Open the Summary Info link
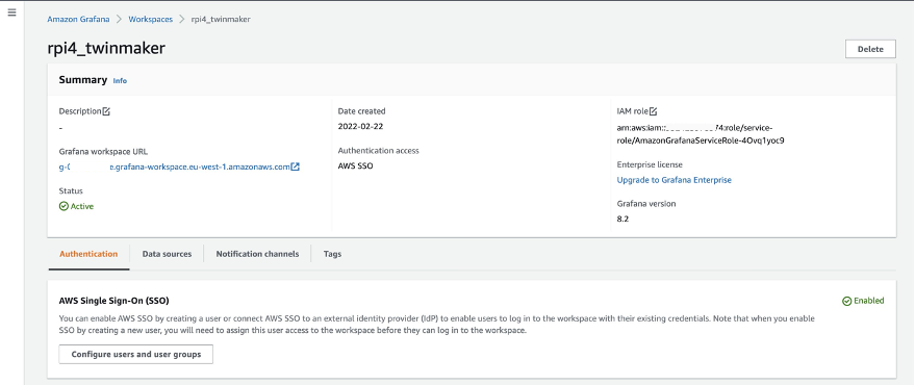The image size is (916, 385). tap(120, 81)
